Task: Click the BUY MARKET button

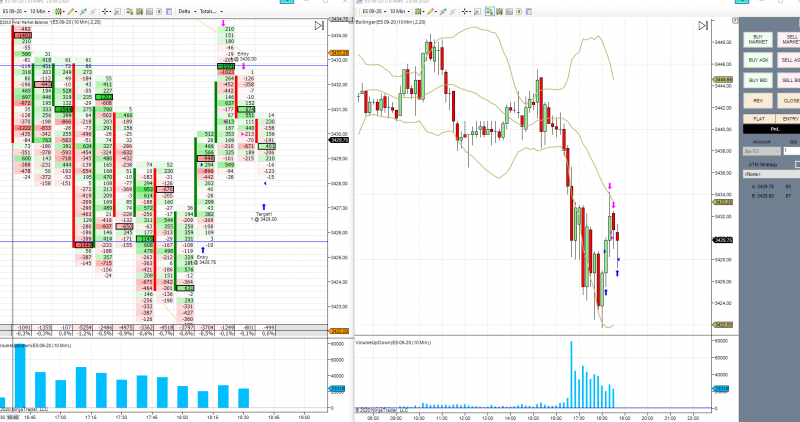Action: (758, 39)
